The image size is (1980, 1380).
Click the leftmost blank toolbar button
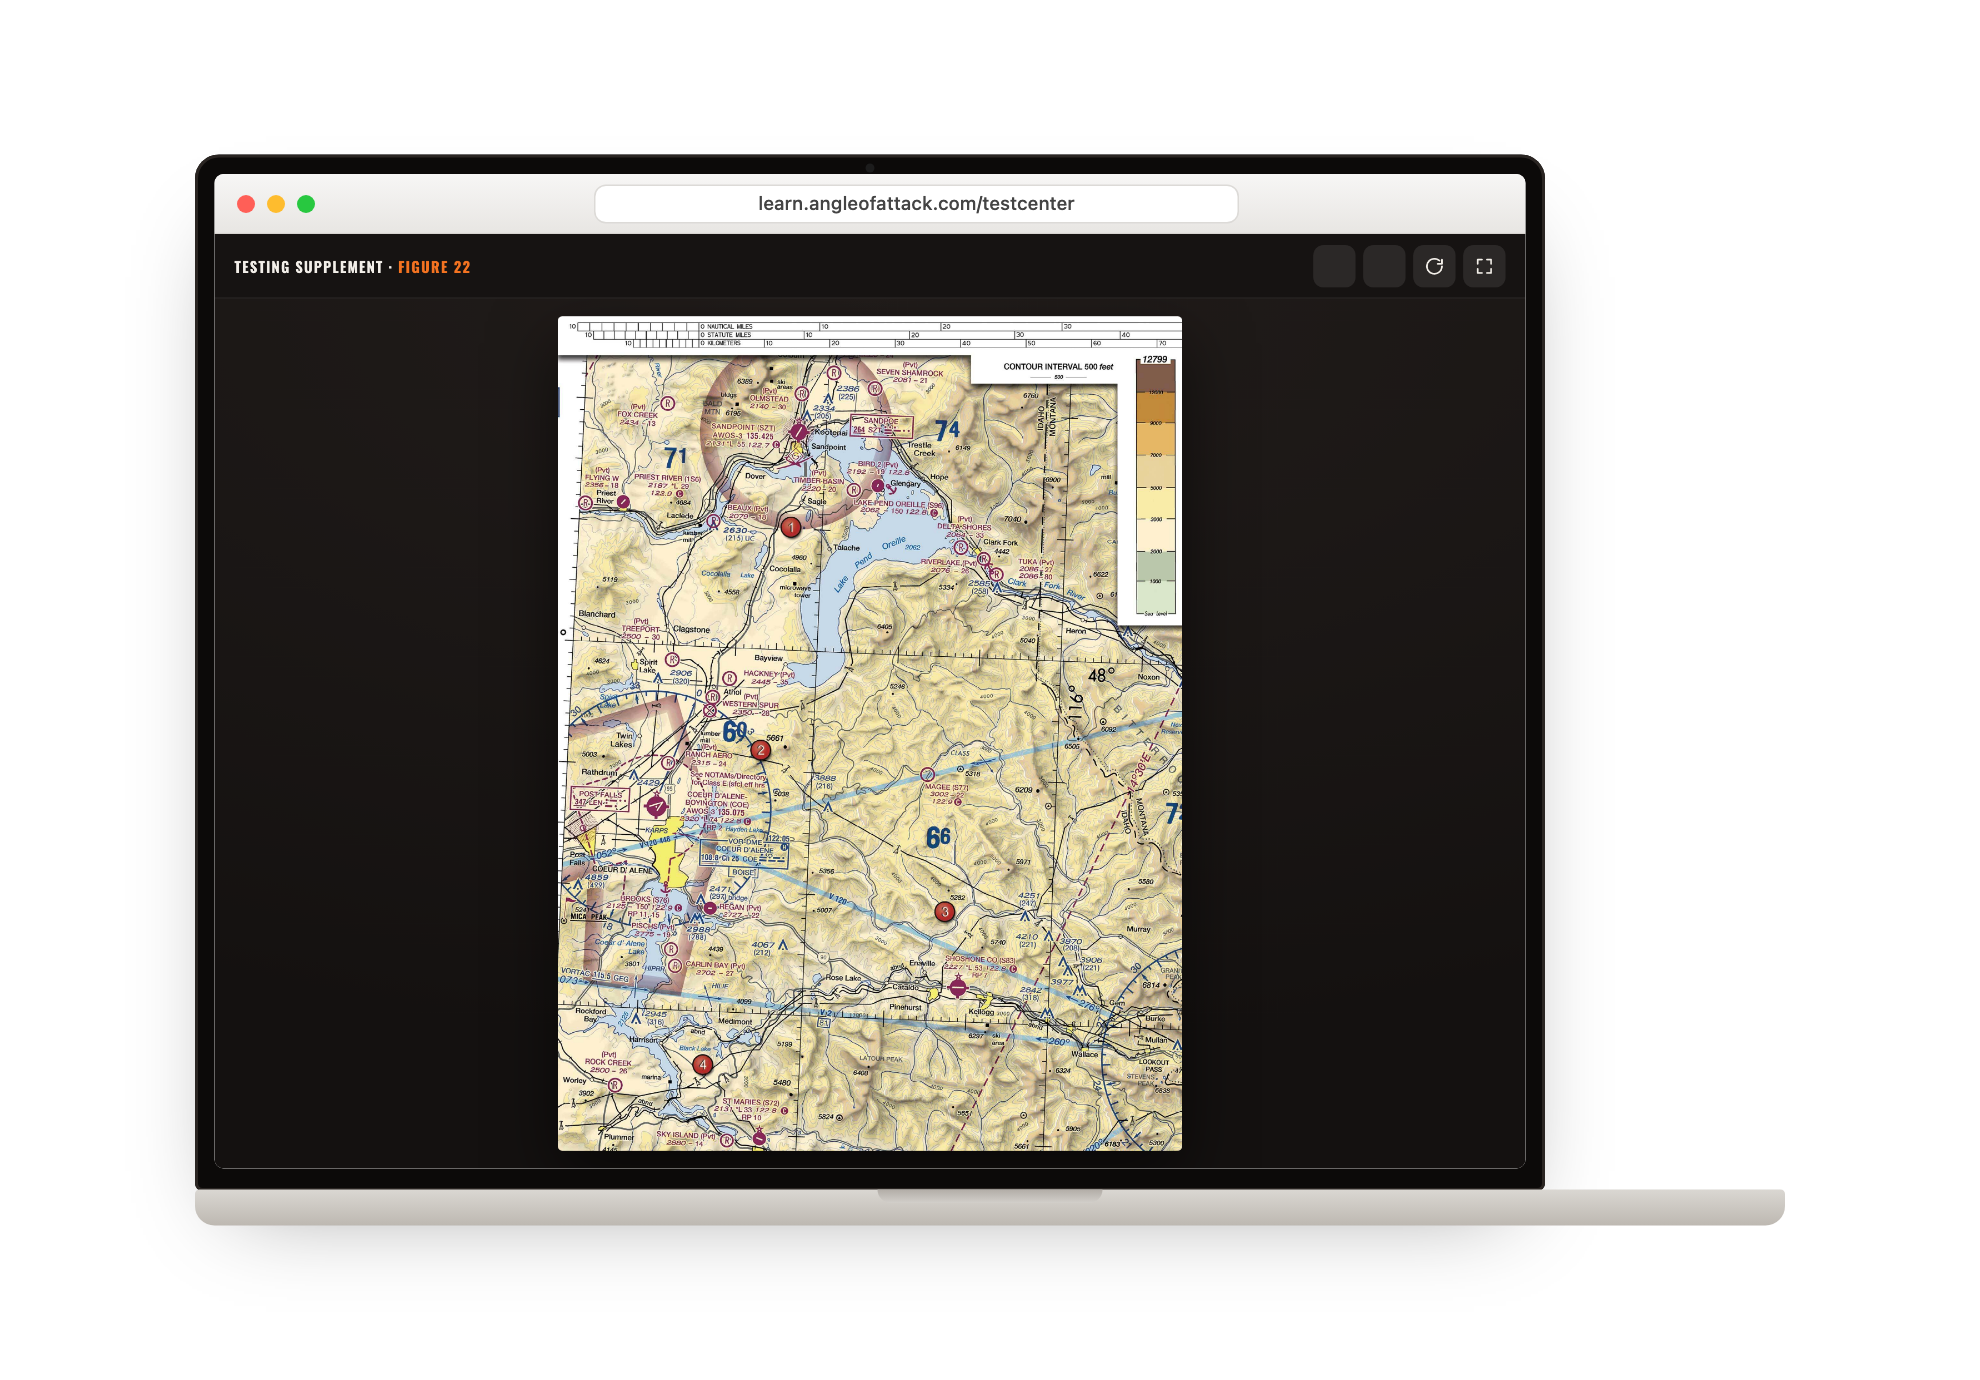1334,266
